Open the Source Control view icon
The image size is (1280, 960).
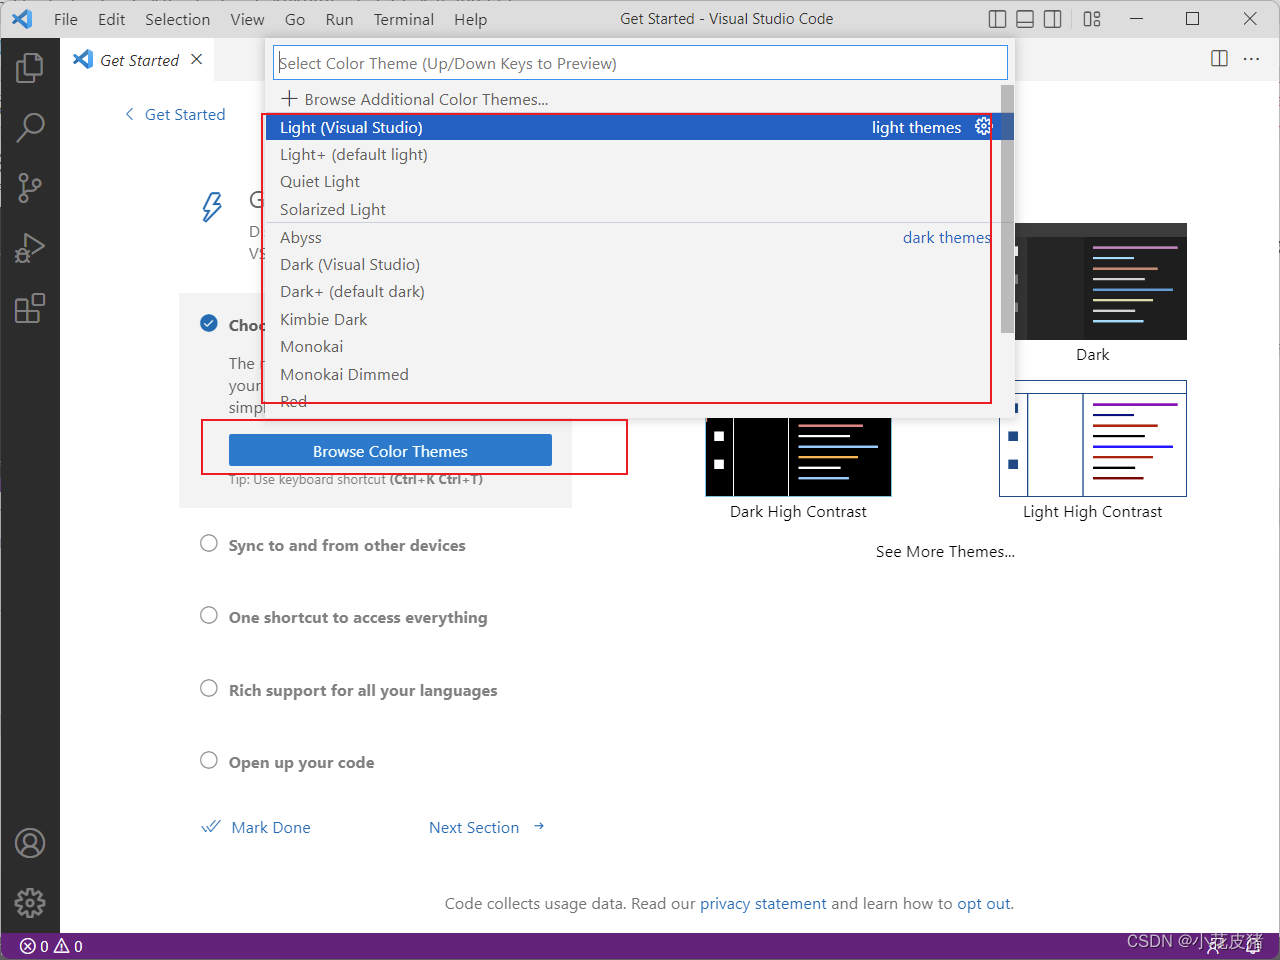[x=30, y=187]
